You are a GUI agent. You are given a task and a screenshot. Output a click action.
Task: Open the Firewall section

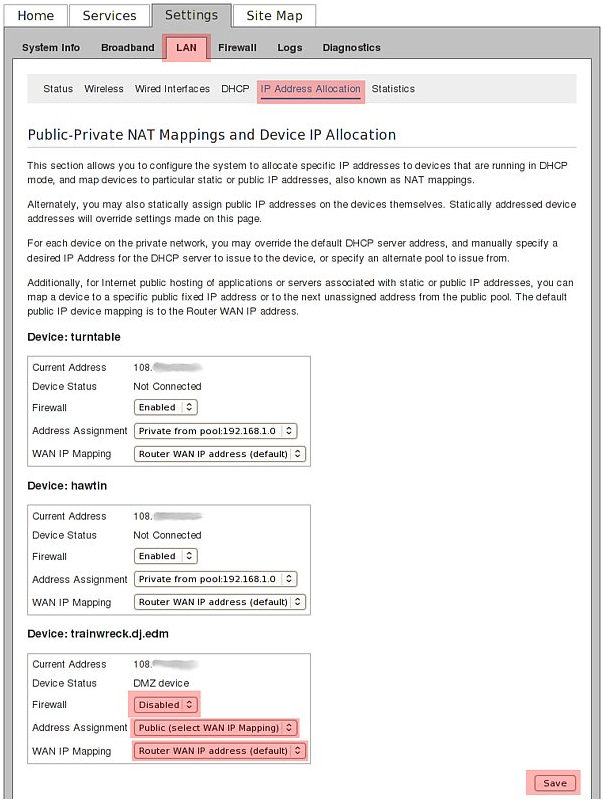[238, 48]
